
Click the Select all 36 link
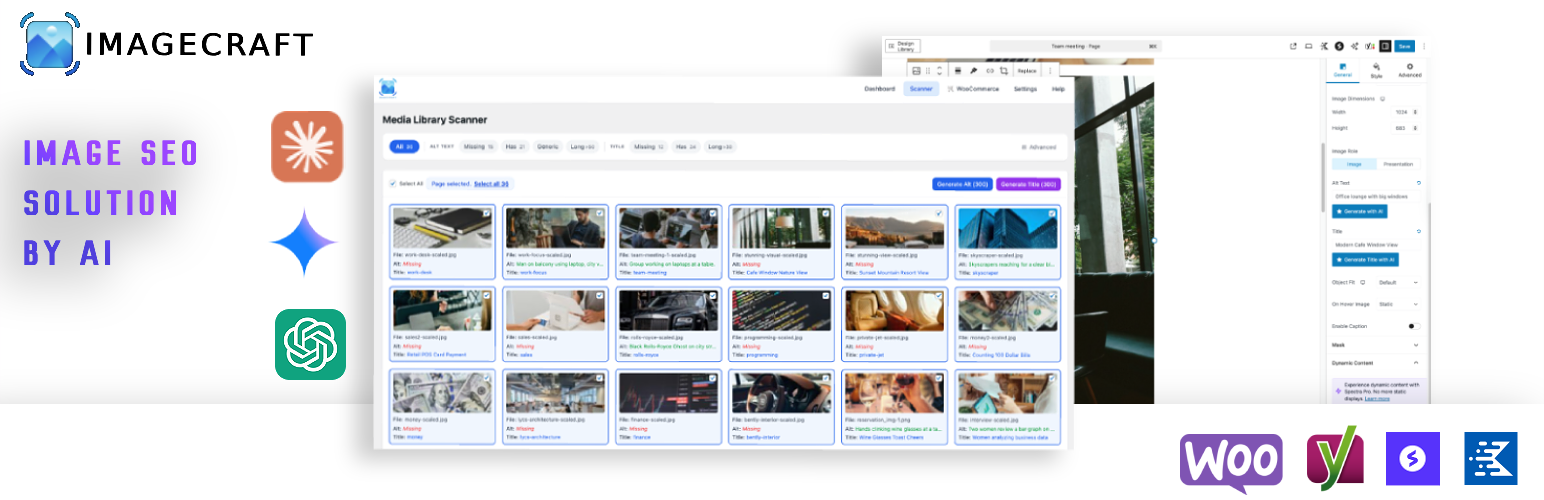[491, 184]
